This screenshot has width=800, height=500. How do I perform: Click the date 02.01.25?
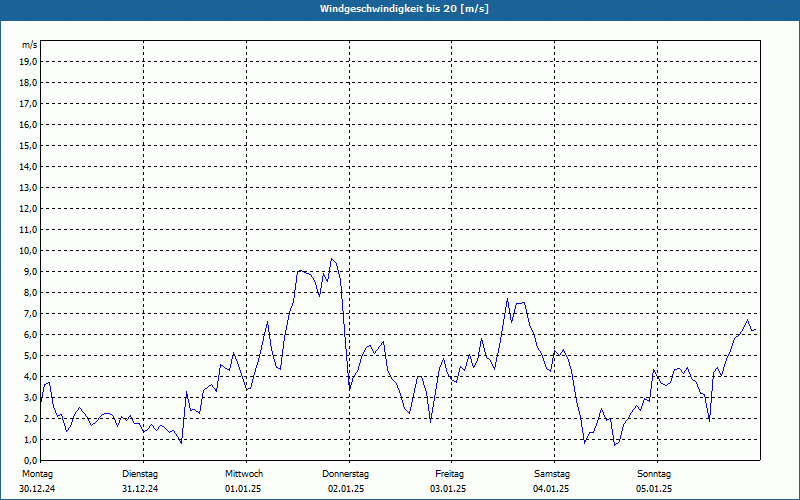point(346,489)
